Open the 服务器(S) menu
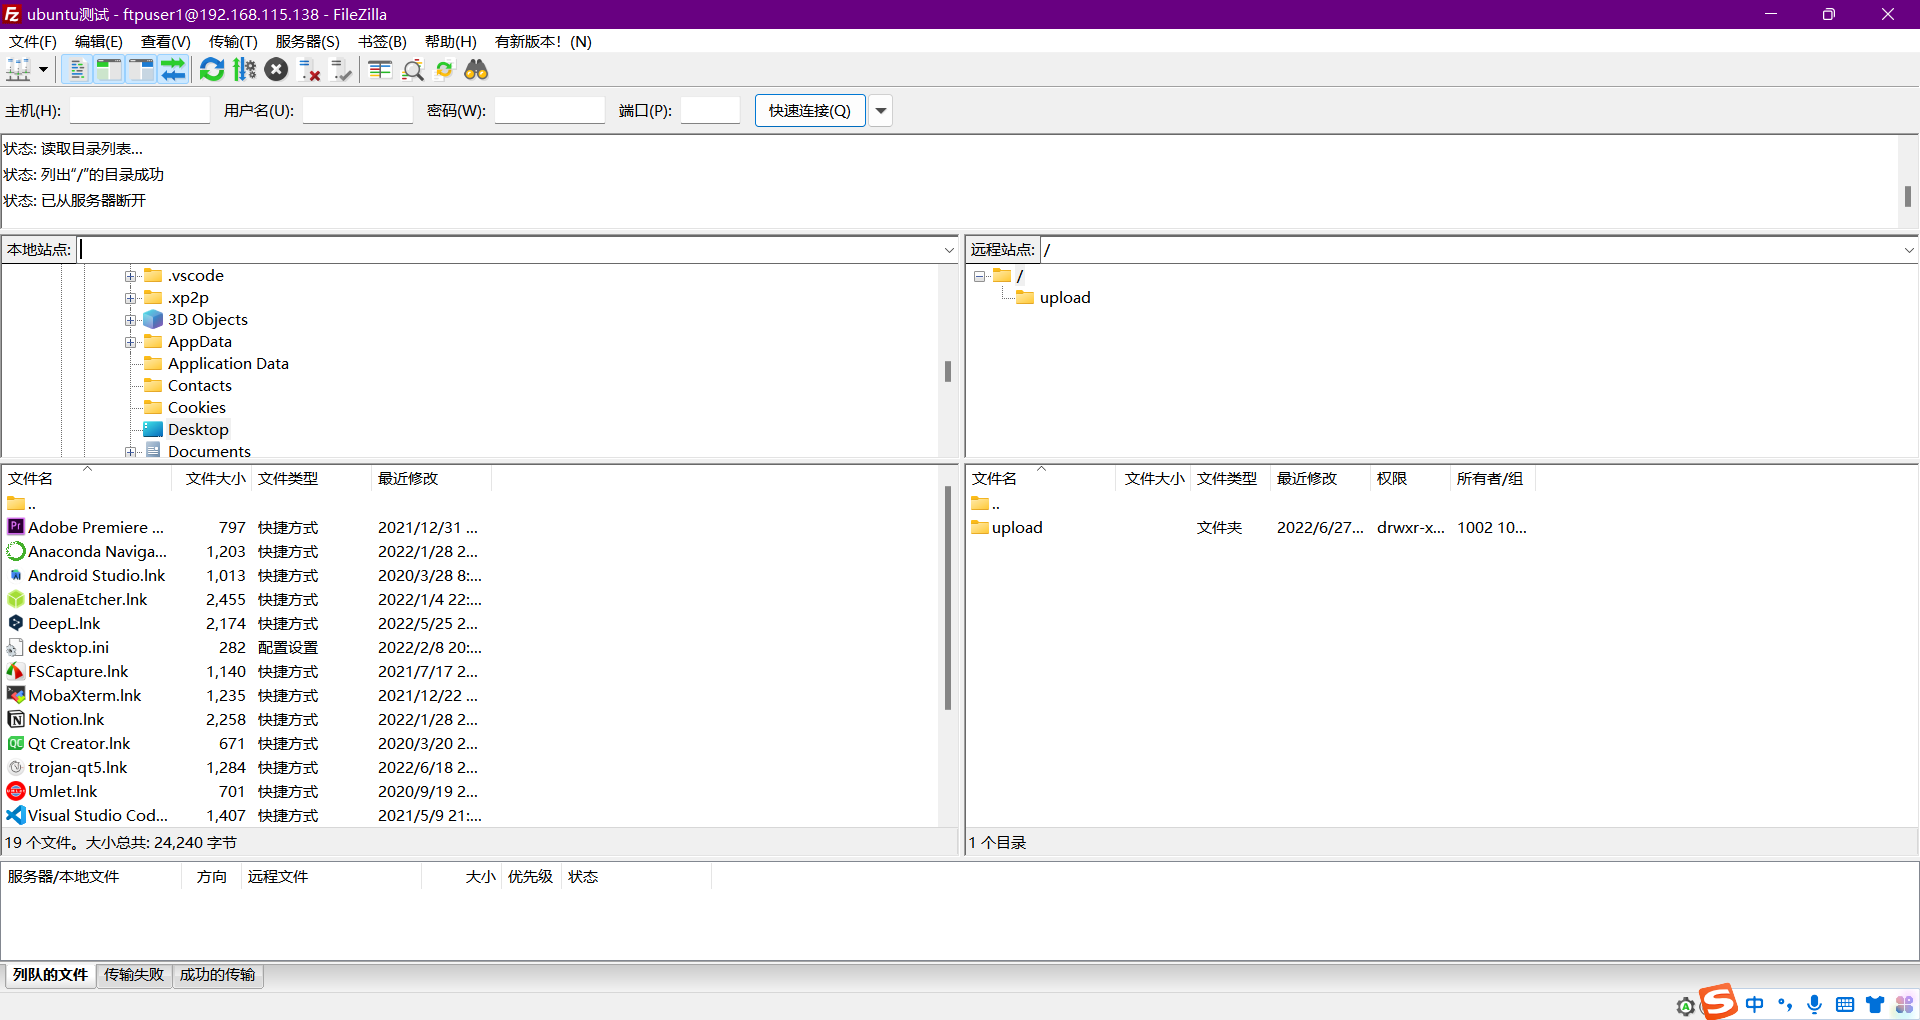The height and width of the screenshot is (1020, 1920). tap(307, 42)
